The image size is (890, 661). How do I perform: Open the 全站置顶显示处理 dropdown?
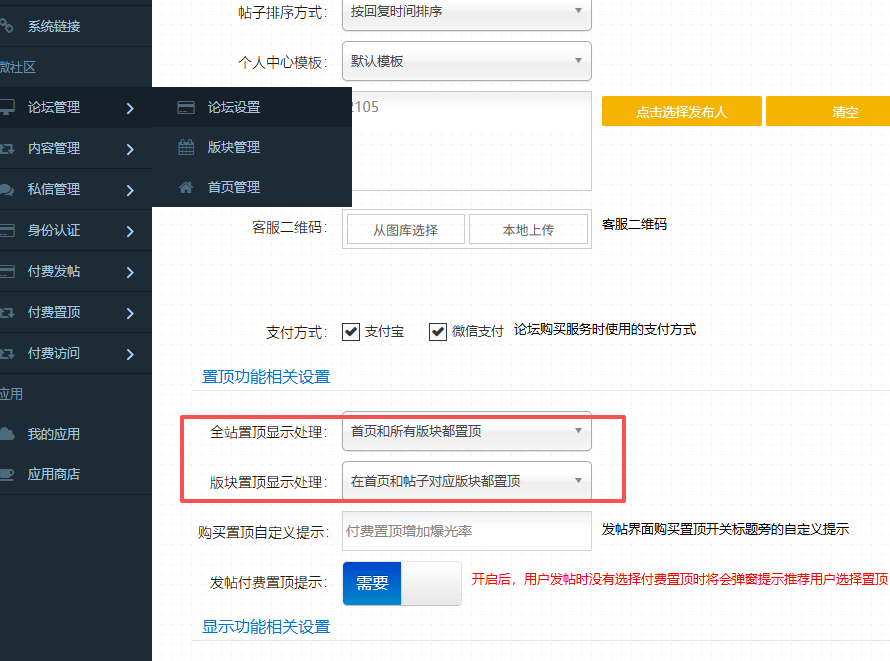[x=466, y=431]
